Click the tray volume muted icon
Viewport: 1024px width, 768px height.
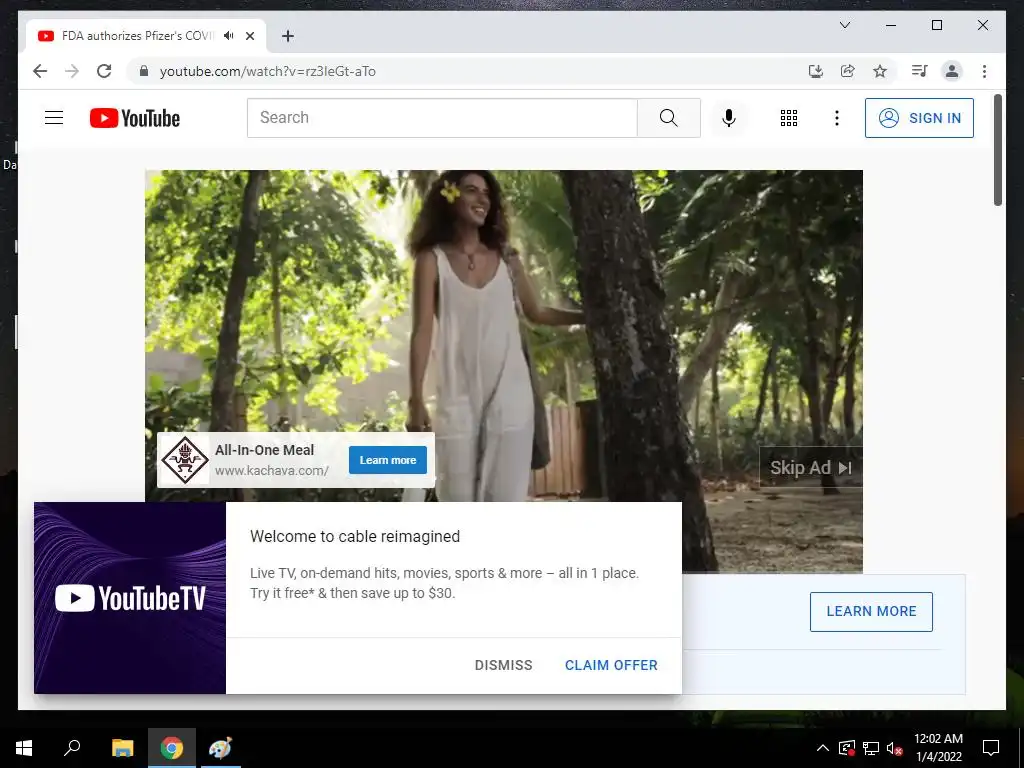coord(894,748)
